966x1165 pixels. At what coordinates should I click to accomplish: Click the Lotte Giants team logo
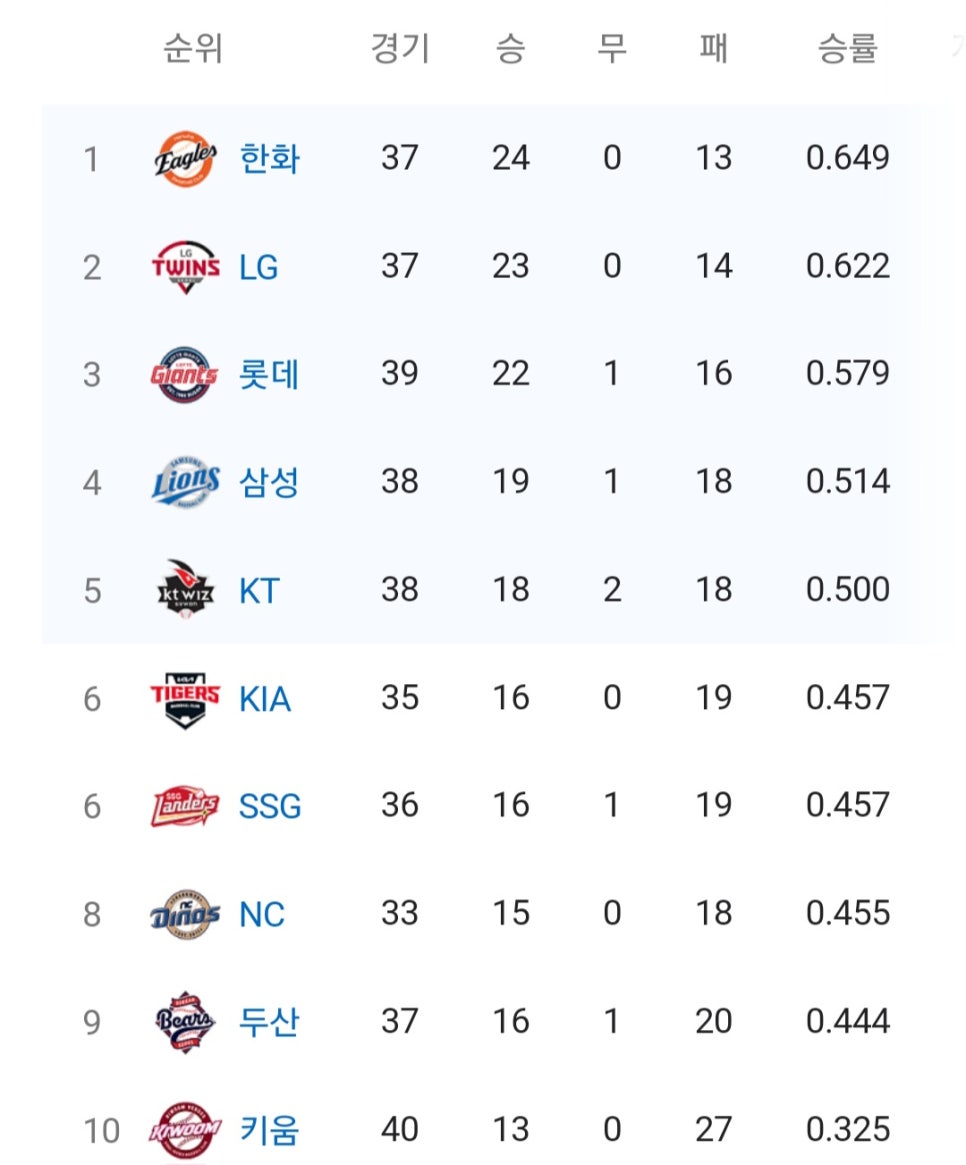(x=184, y=374)
